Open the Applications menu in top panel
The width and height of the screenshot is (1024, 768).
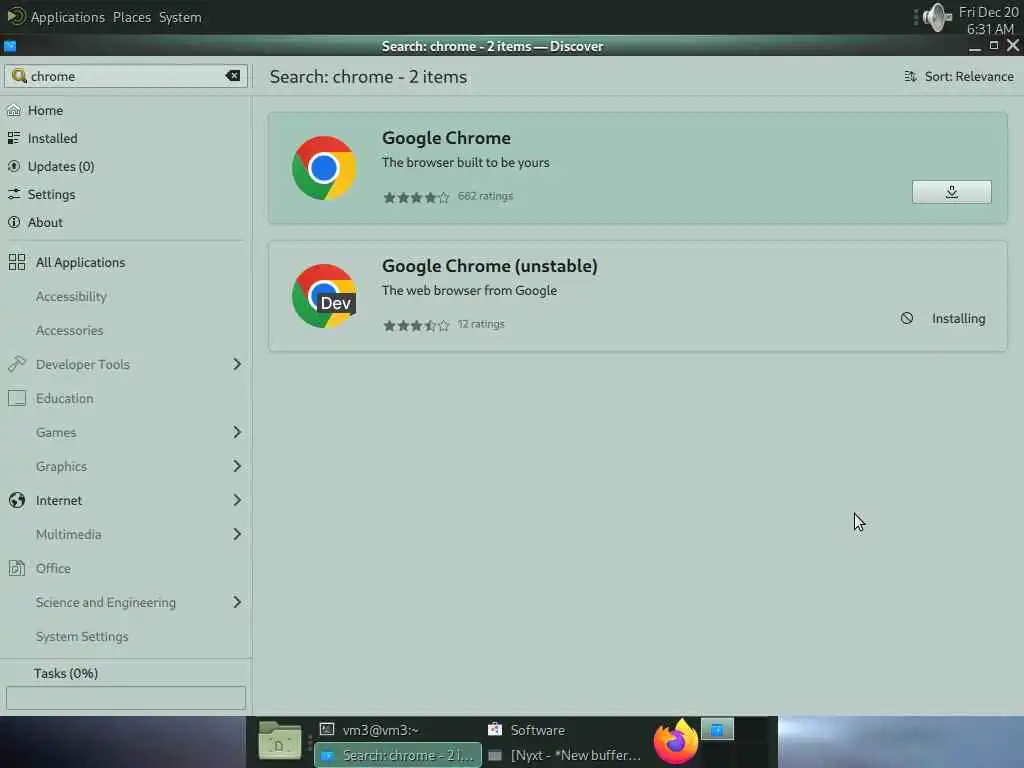(x=67, y=17)
